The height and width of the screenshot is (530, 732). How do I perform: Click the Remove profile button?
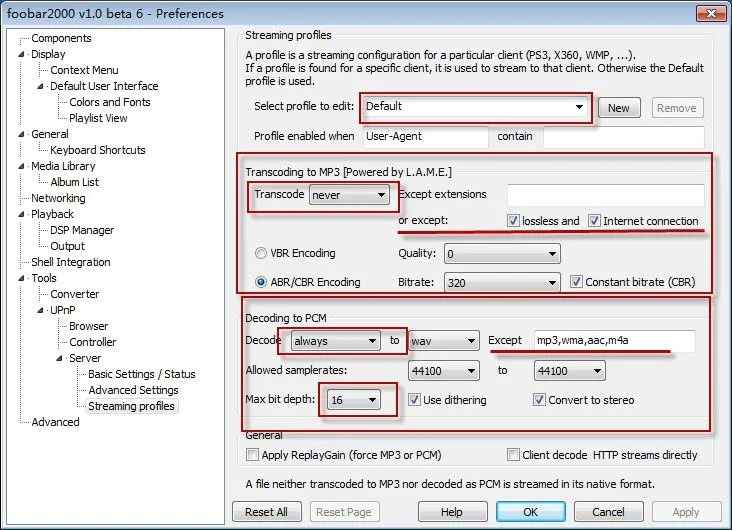point(677,108)
